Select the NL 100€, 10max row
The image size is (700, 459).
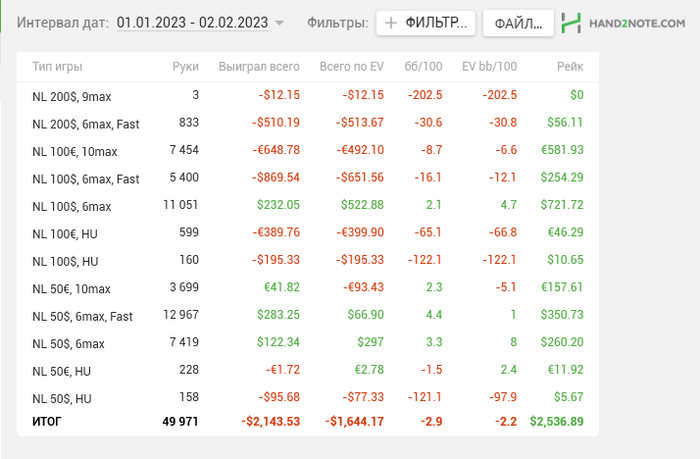(308, 150)
